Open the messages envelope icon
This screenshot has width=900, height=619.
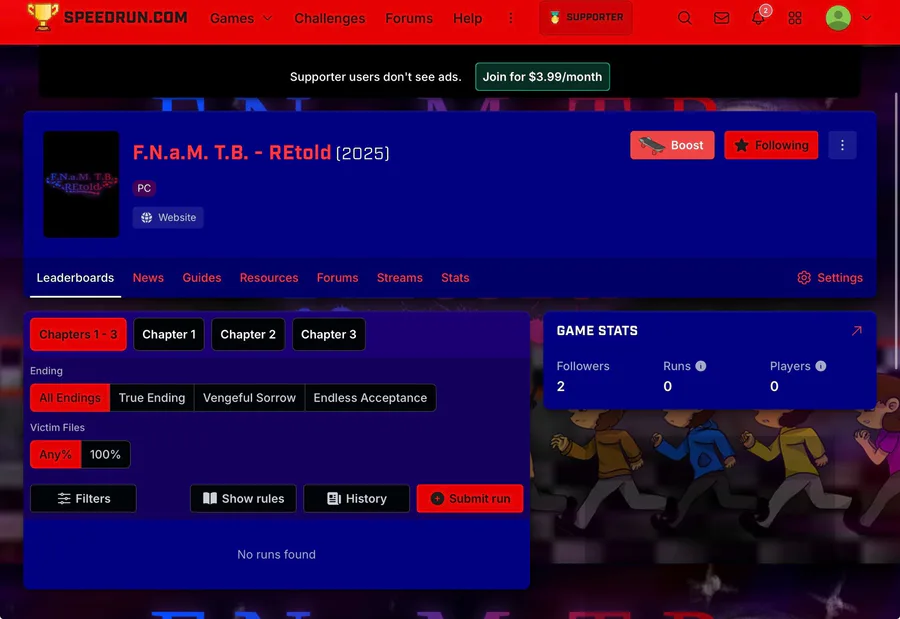tap(721, 18)
